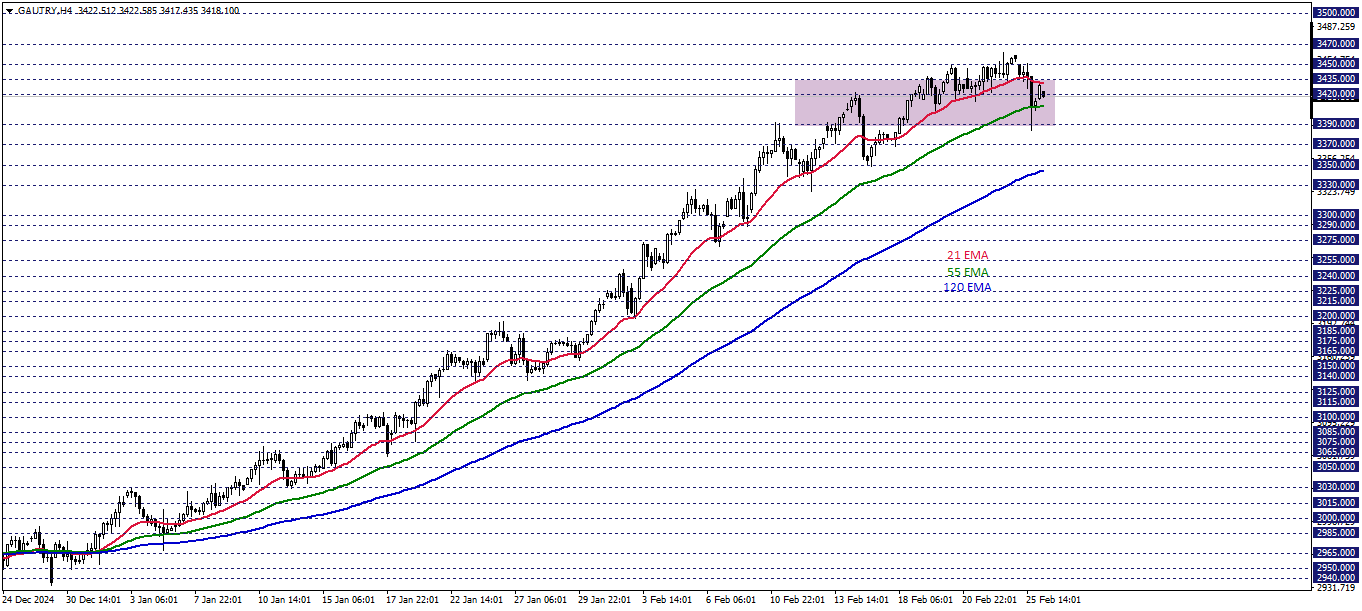Click the 3015.000 price level label

click(x=1336, y=503)
